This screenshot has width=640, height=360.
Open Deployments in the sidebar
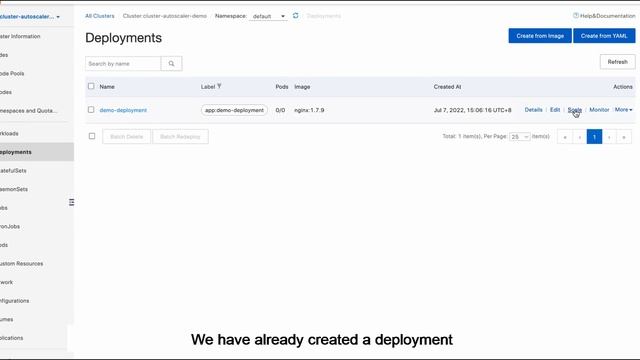coord(37,152)
